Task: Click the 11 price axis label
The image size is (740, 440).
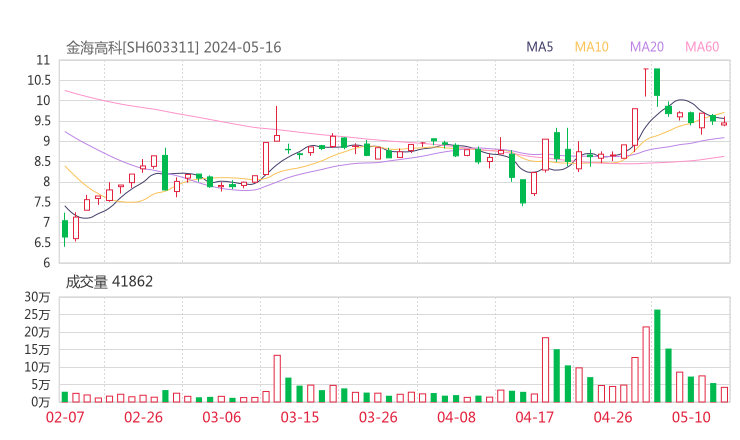Action: (43, 60)
